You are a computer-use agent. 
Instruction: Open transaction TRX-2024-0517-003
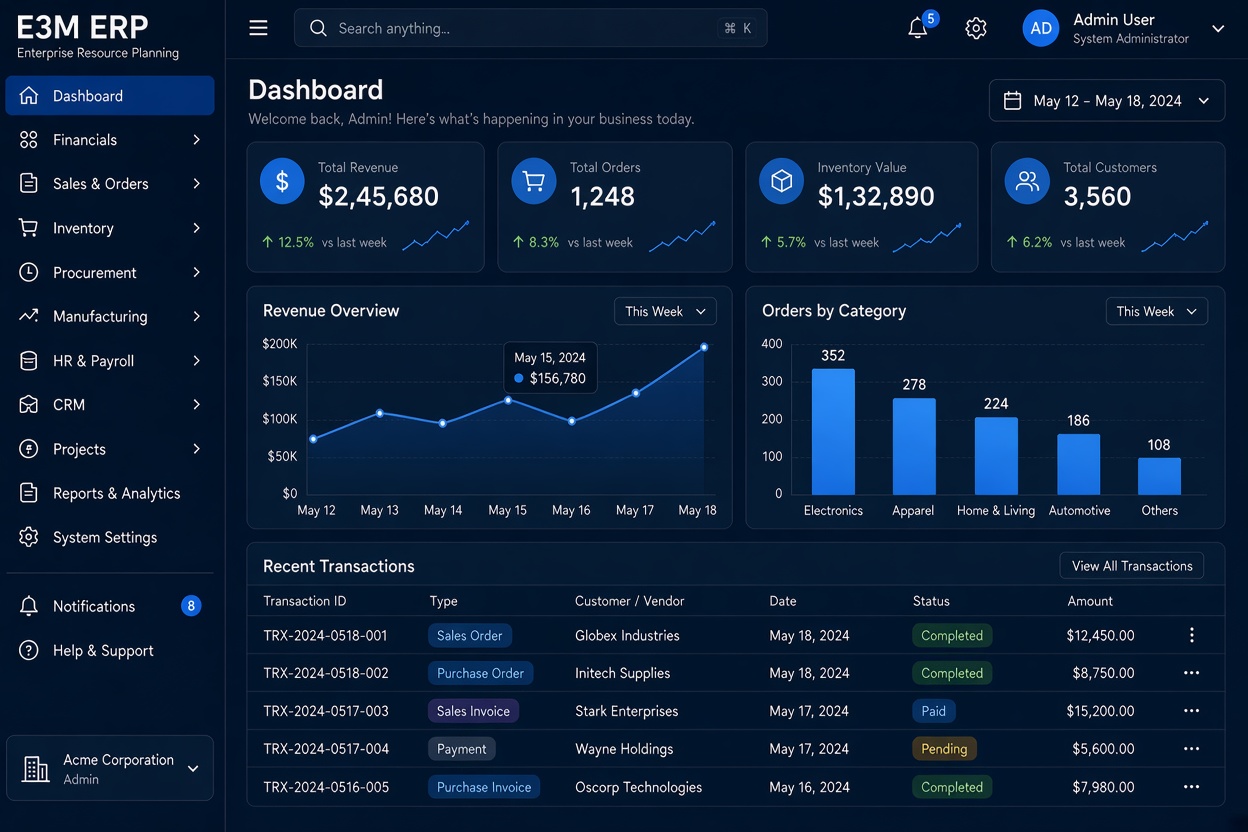[326, 711]
